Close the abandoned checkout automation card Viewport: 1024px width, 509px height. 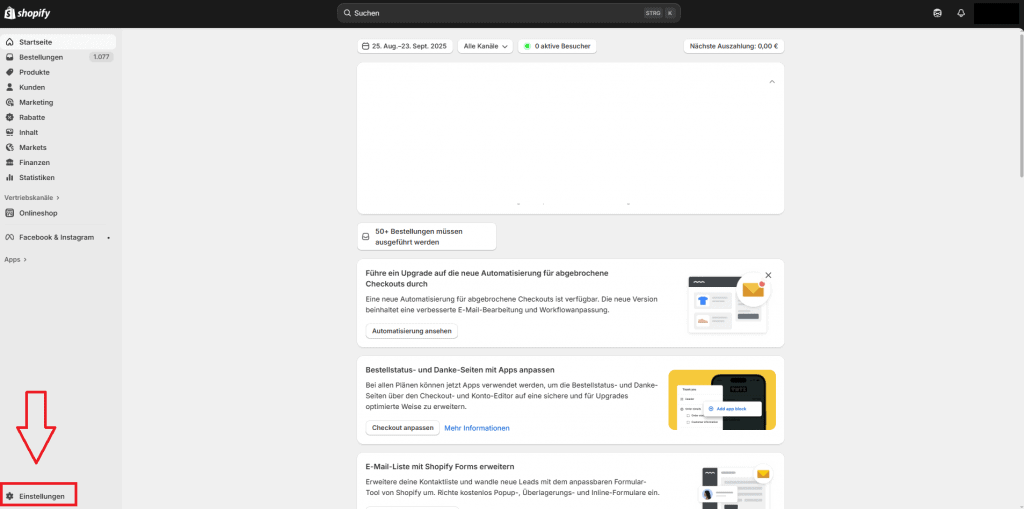pos(768,274)
